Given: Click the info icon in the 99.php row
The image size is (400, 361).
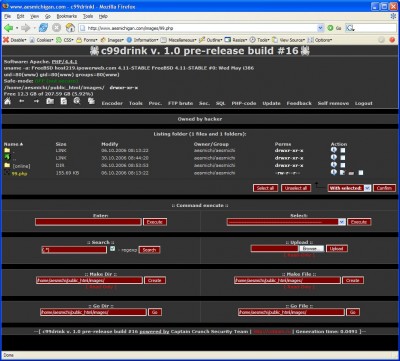Looking at the screenshot, I should pyautogui.click(x=334, y=172).
